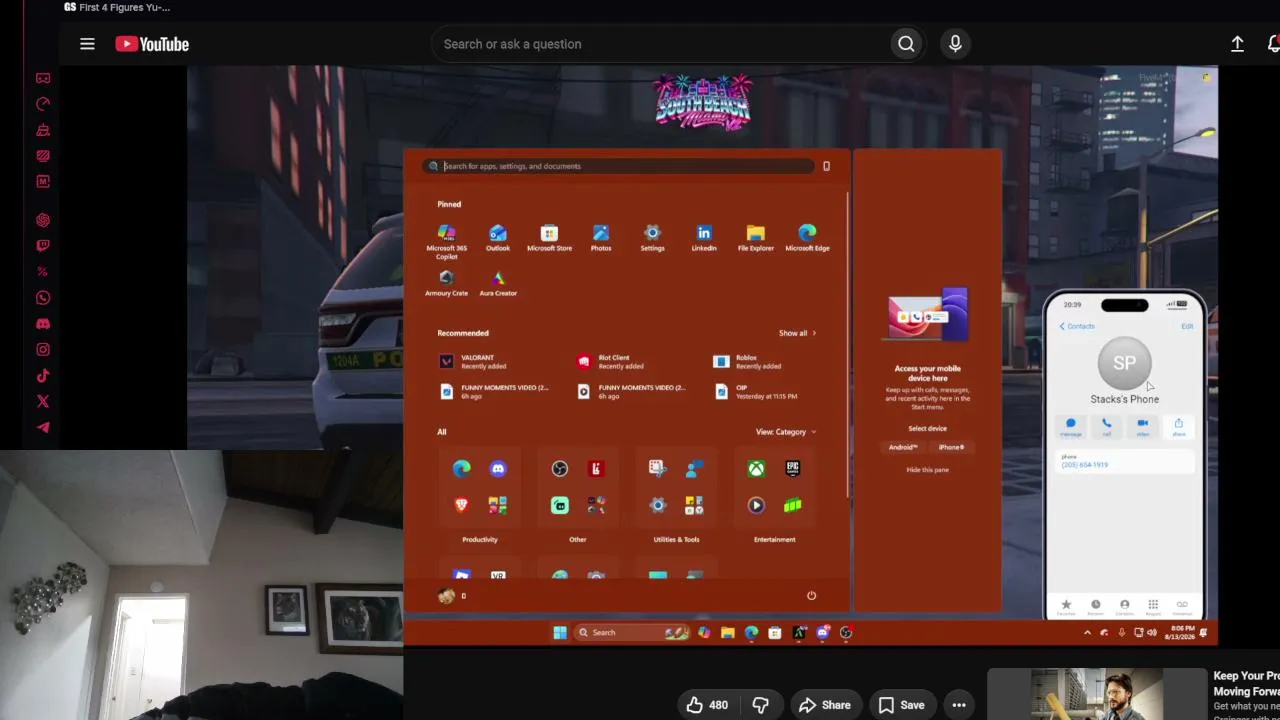Expand the system tray hidden icons chevron
1280x720 pixels.
click(x=1087, y=632)
